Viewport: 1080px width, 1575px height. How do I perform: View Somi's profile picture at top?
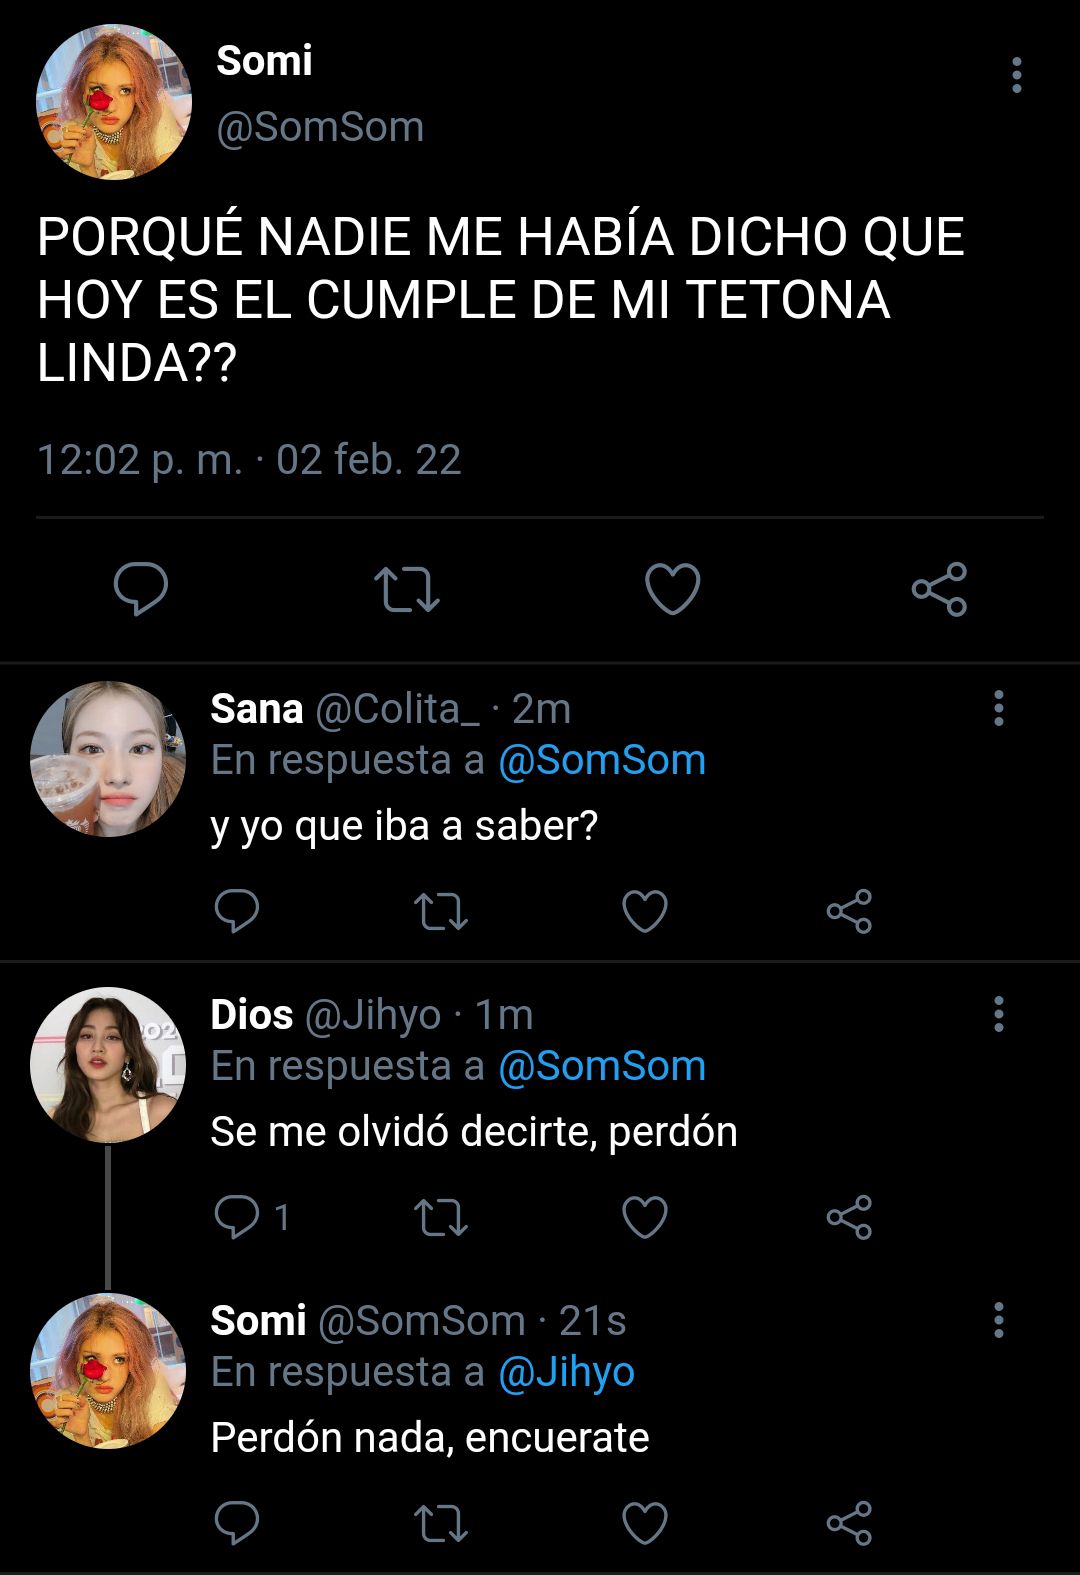tap(113, 102)
